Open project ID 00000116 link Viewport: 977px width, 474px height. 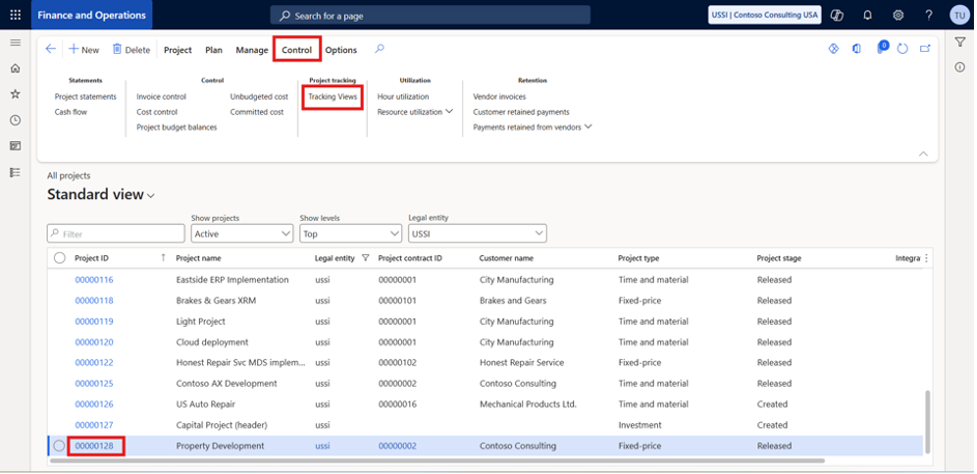94,280
